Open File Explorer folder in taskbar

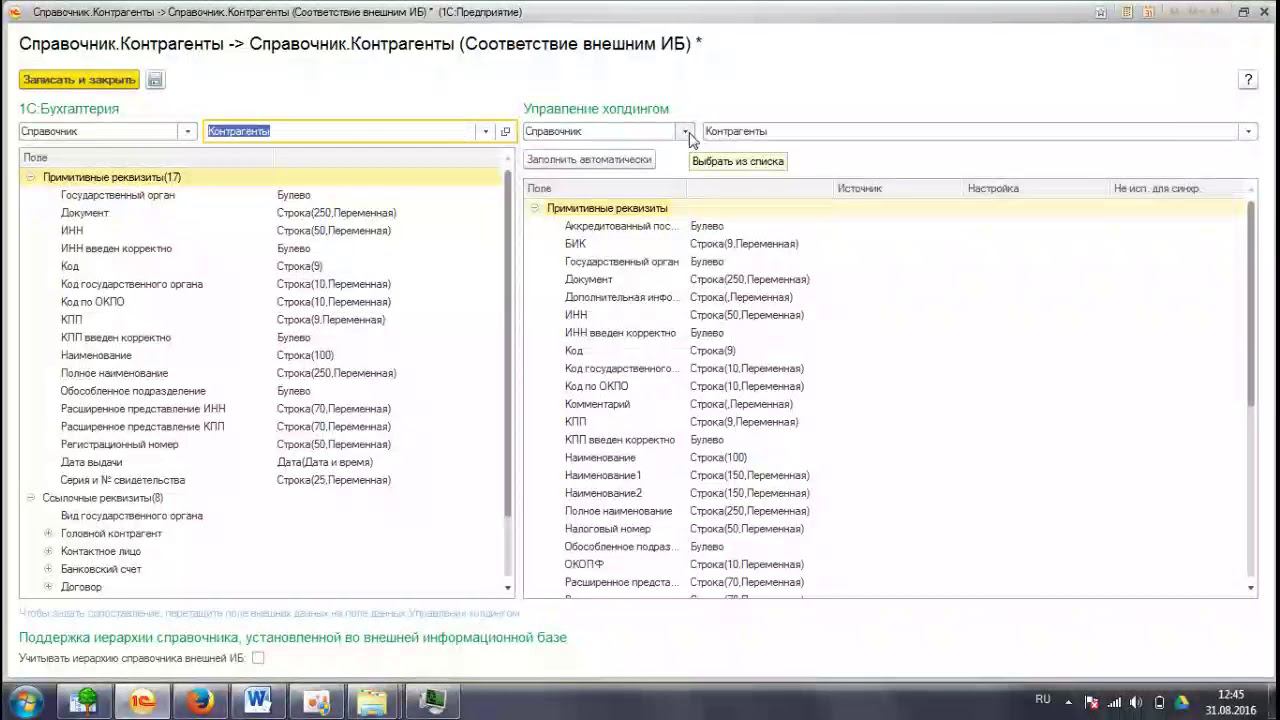tap(372, 701)
